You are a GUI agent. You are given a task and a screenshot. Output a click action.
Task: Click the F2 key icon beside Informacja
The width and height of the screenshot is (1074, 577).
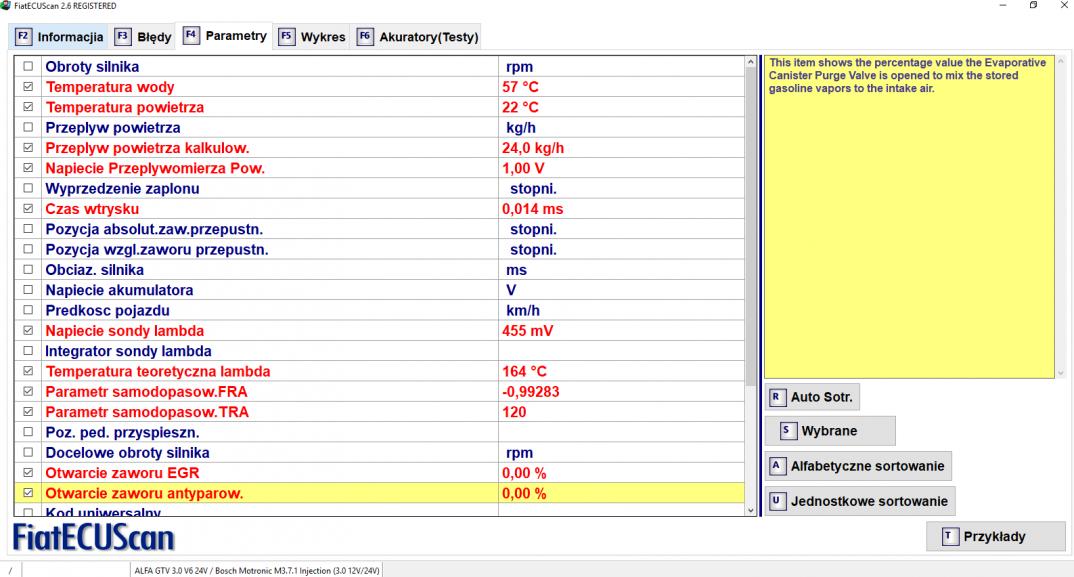pos(23,38)
